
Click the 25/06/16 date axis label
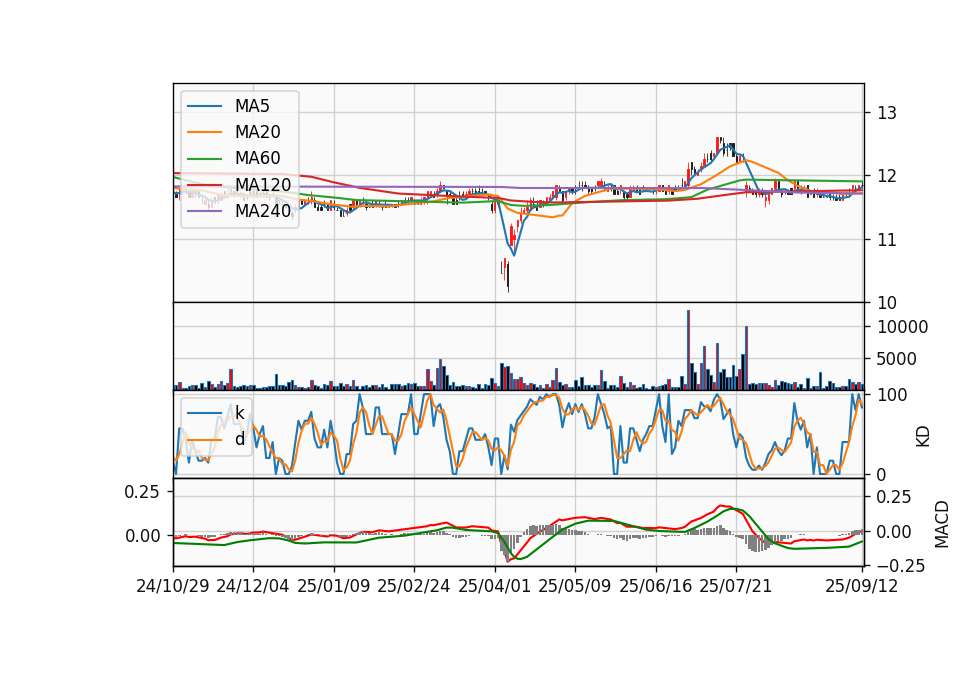(656, 586)
